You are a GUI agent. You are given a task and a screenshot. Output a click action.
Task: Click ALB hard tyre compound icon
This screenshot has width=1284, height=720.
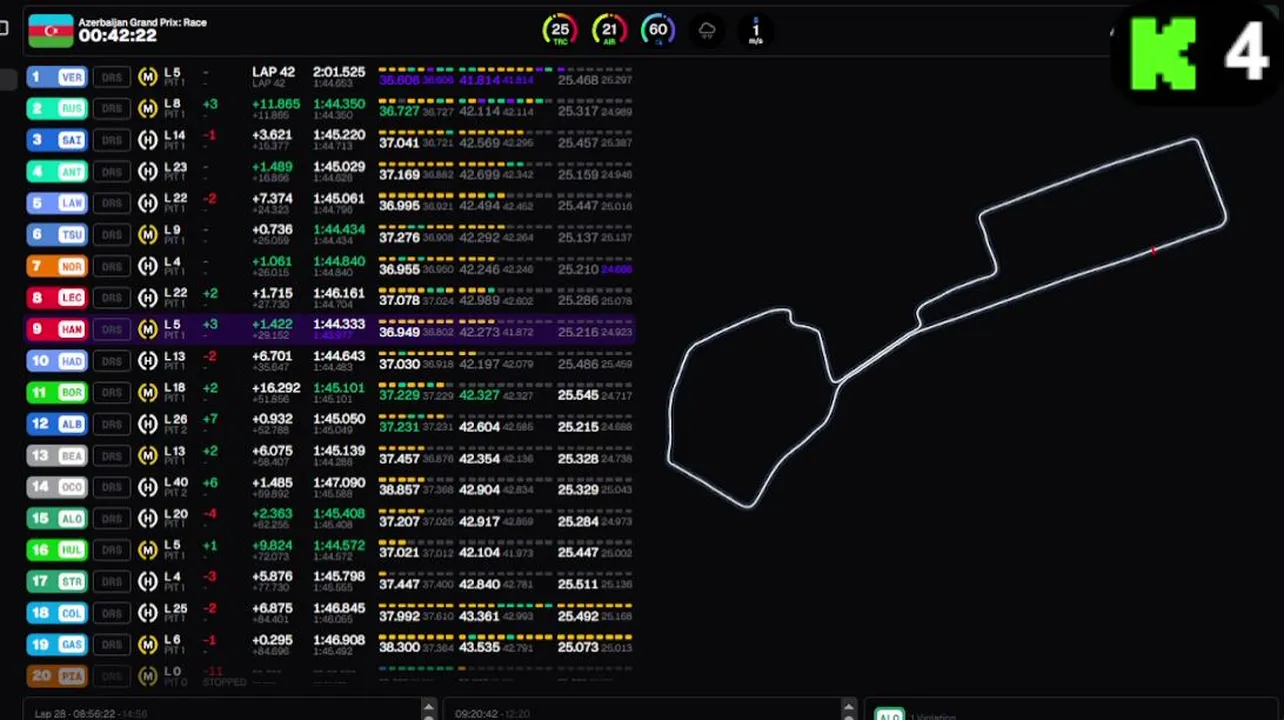(148, 424)
